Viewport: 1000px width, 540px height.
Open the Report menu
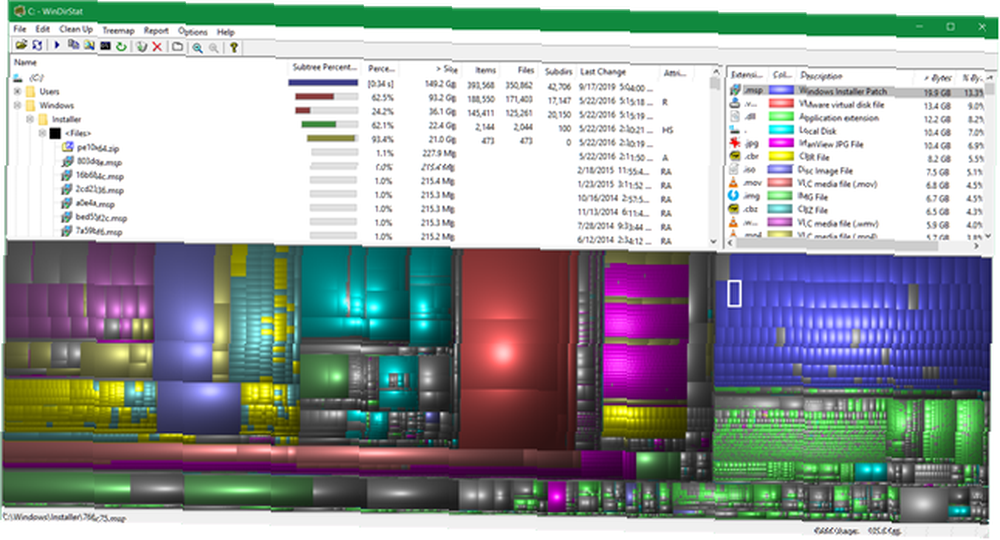pyautogui.click(x=156, y=31)
